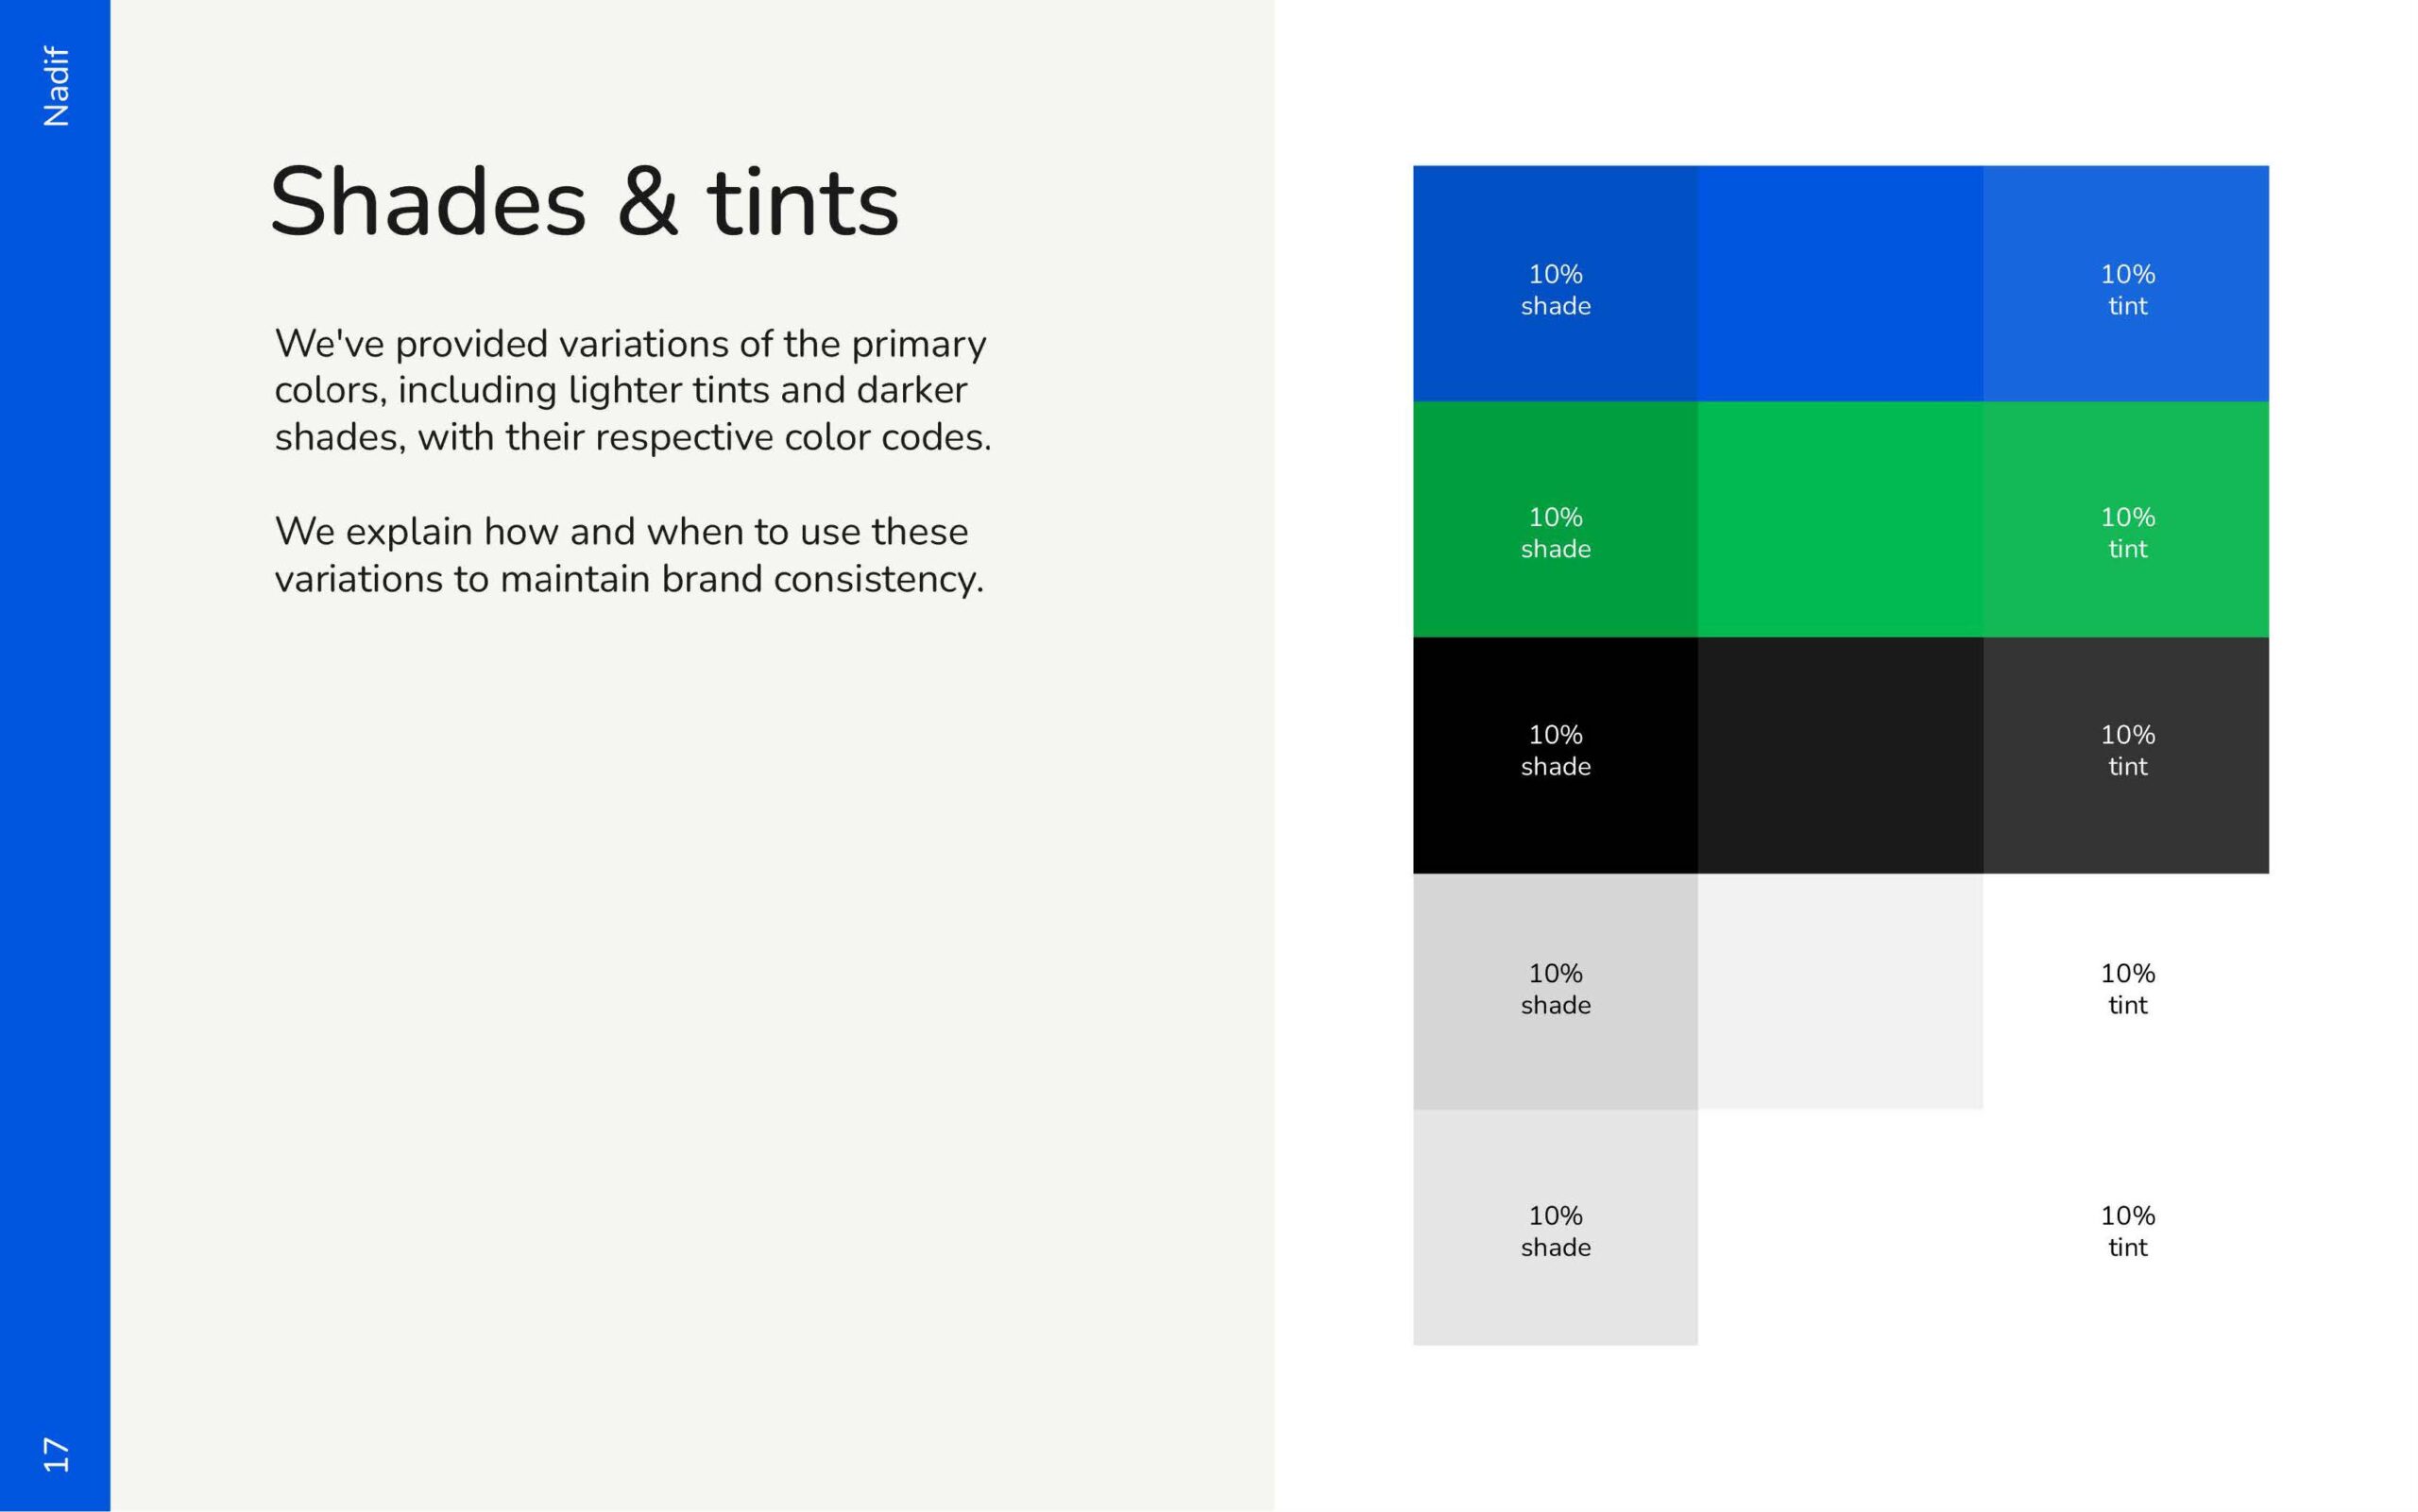Viewport: 2418px width, 1512px height.
Task: Select the green 10% tint swatch
Action: pyautogui.click(x=2126, y=520)
